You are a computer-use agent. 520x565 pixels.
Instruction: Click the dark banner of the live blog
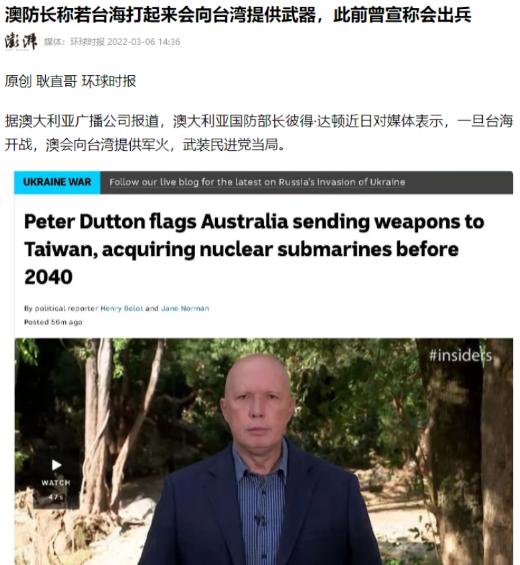click(x=307, y=182)
